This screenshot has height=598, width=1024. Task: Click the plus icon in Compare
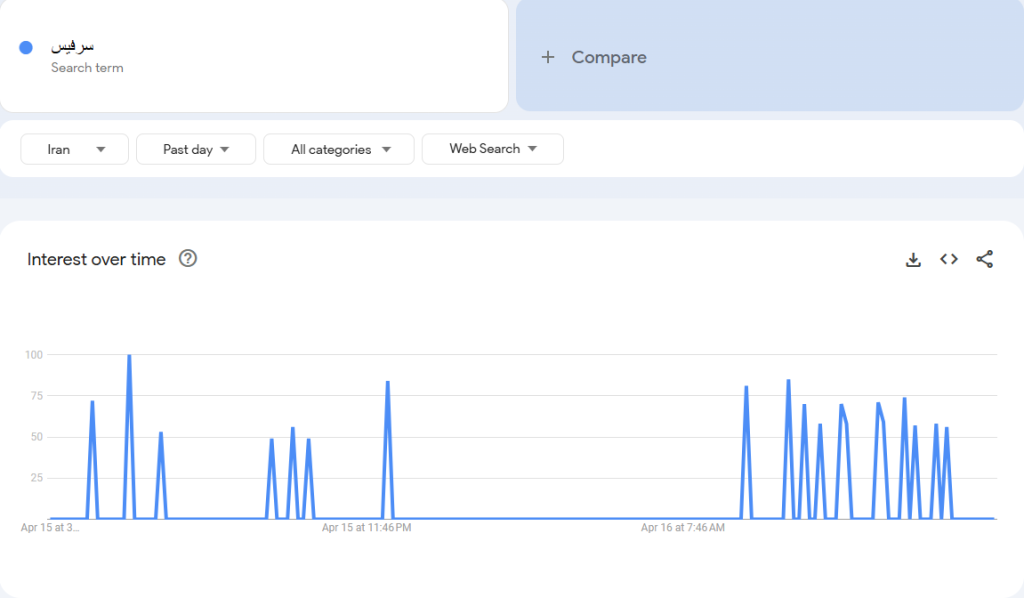click(547, 57)
